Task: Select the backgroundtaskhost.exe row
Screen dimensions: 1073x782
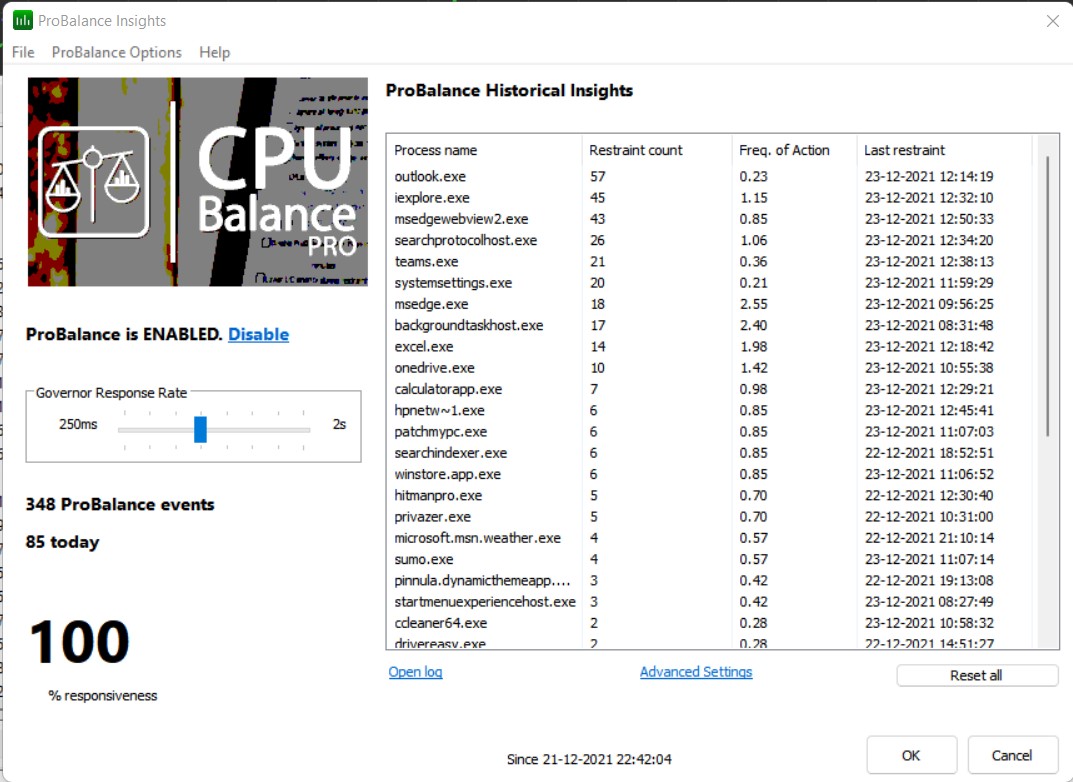Action: click(709, 325)
